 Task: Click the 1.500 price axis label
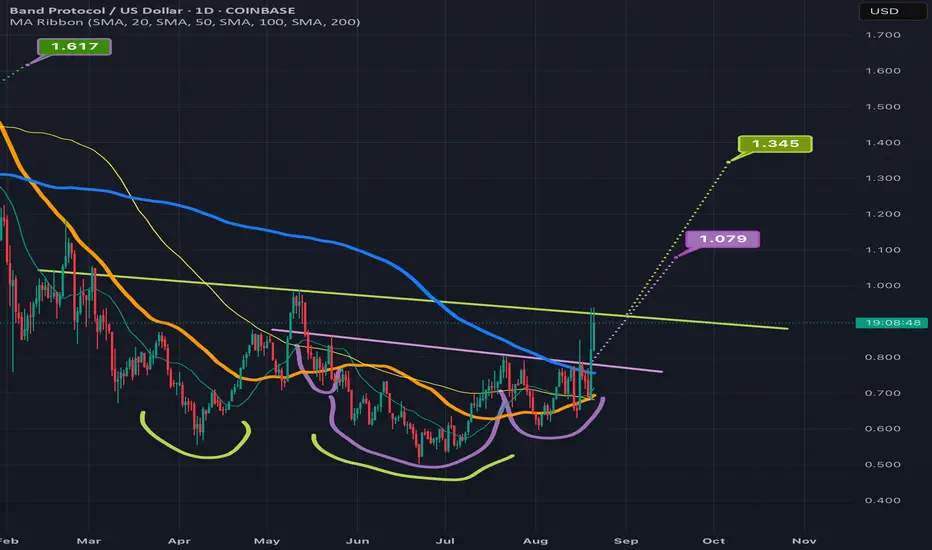pyautogui.click(x=883, y=107)
